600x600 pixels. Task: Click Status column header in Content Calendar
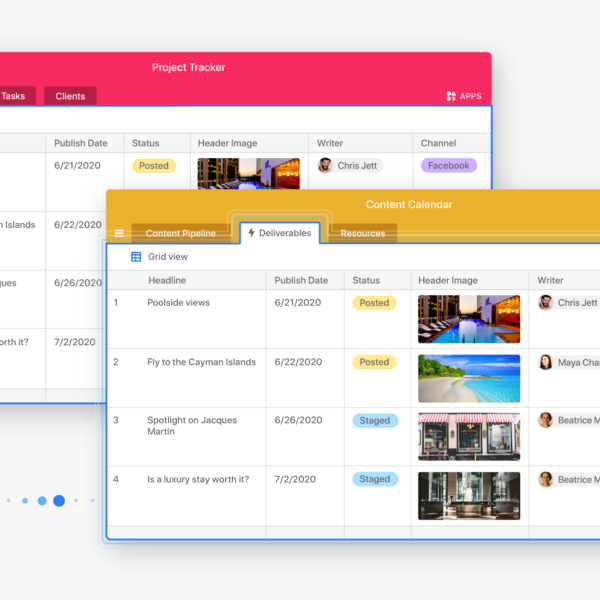point(366,280)
